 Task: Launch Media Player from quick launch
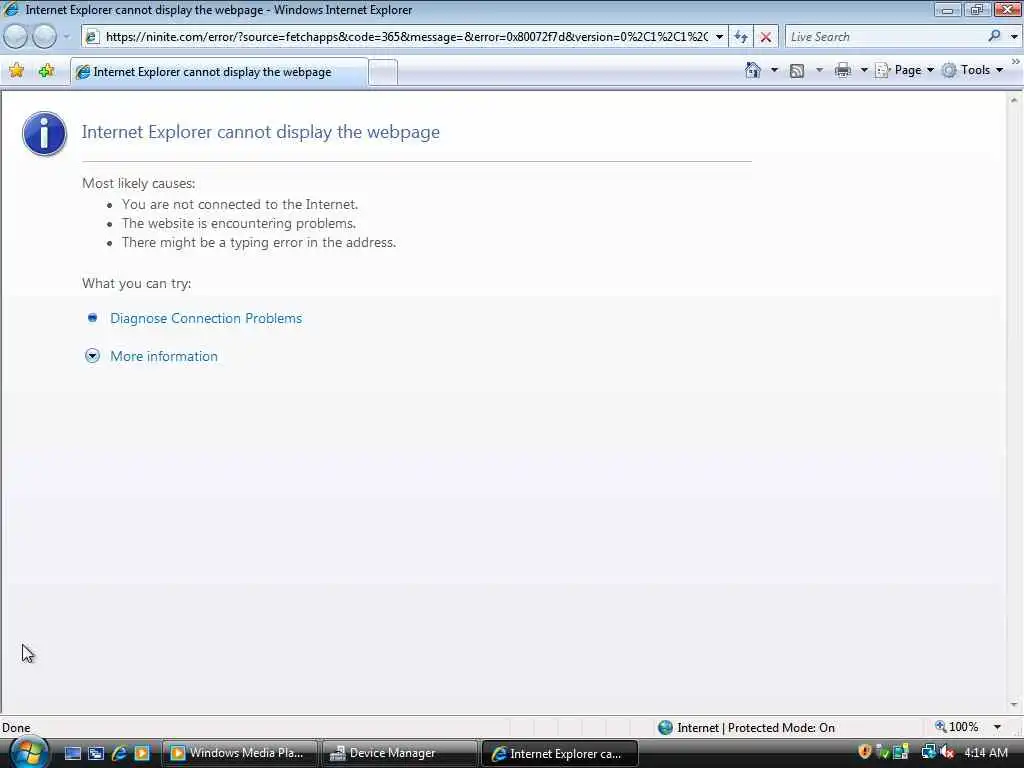point(142,754)
